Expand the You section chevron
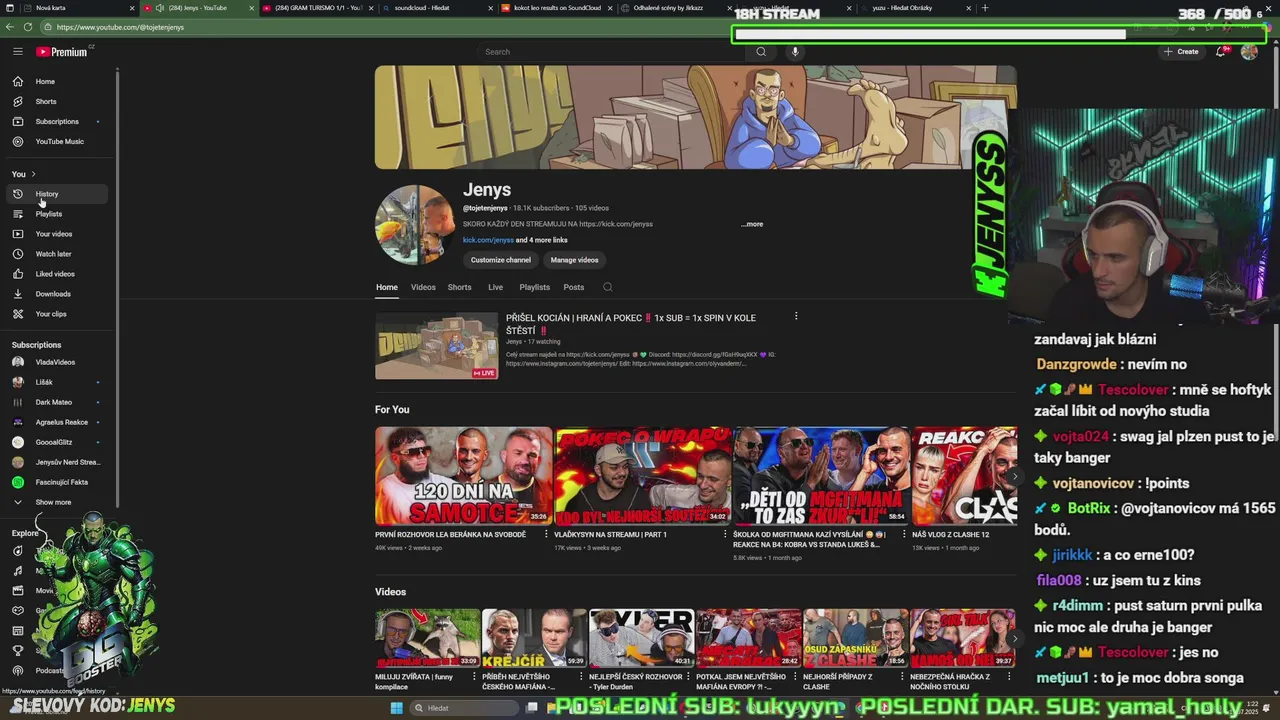The image size is (1280, 720). 33,174
